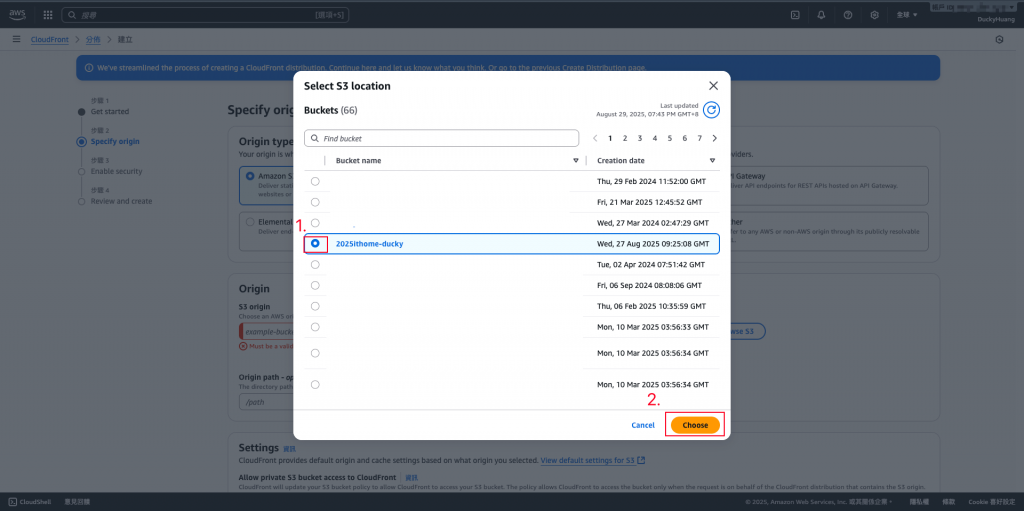Click the CloudShell icon in the footer
1024x511 pixels.
(x=13, y=502)
